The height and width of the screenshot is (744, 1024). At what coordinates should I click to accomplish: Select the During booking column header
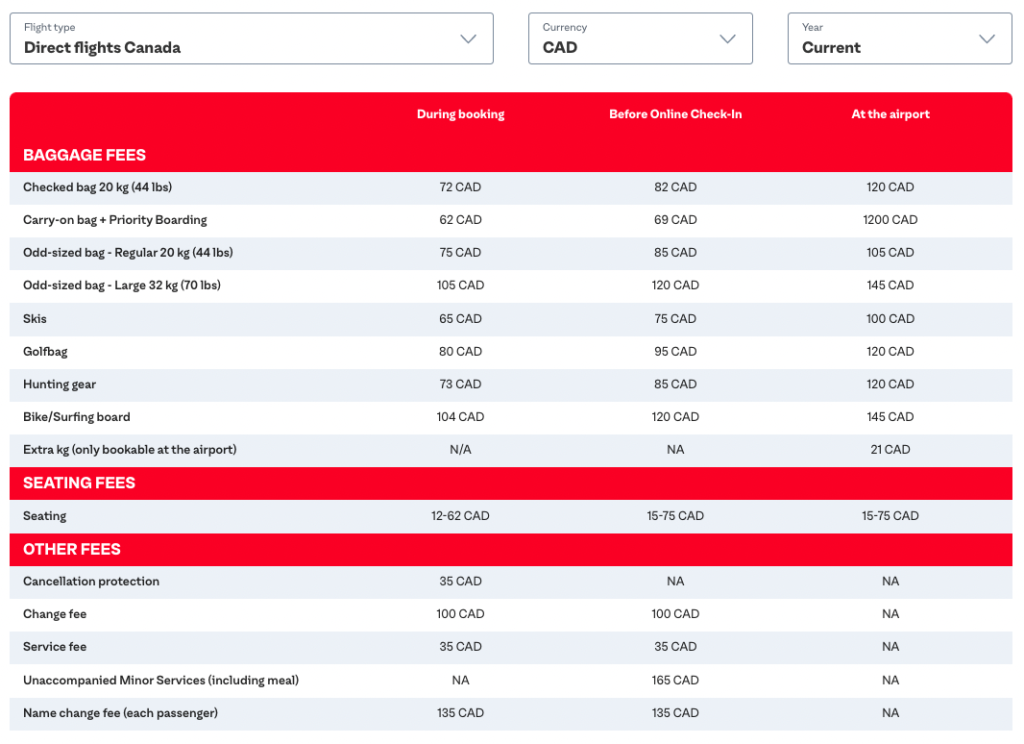point(460,114)
